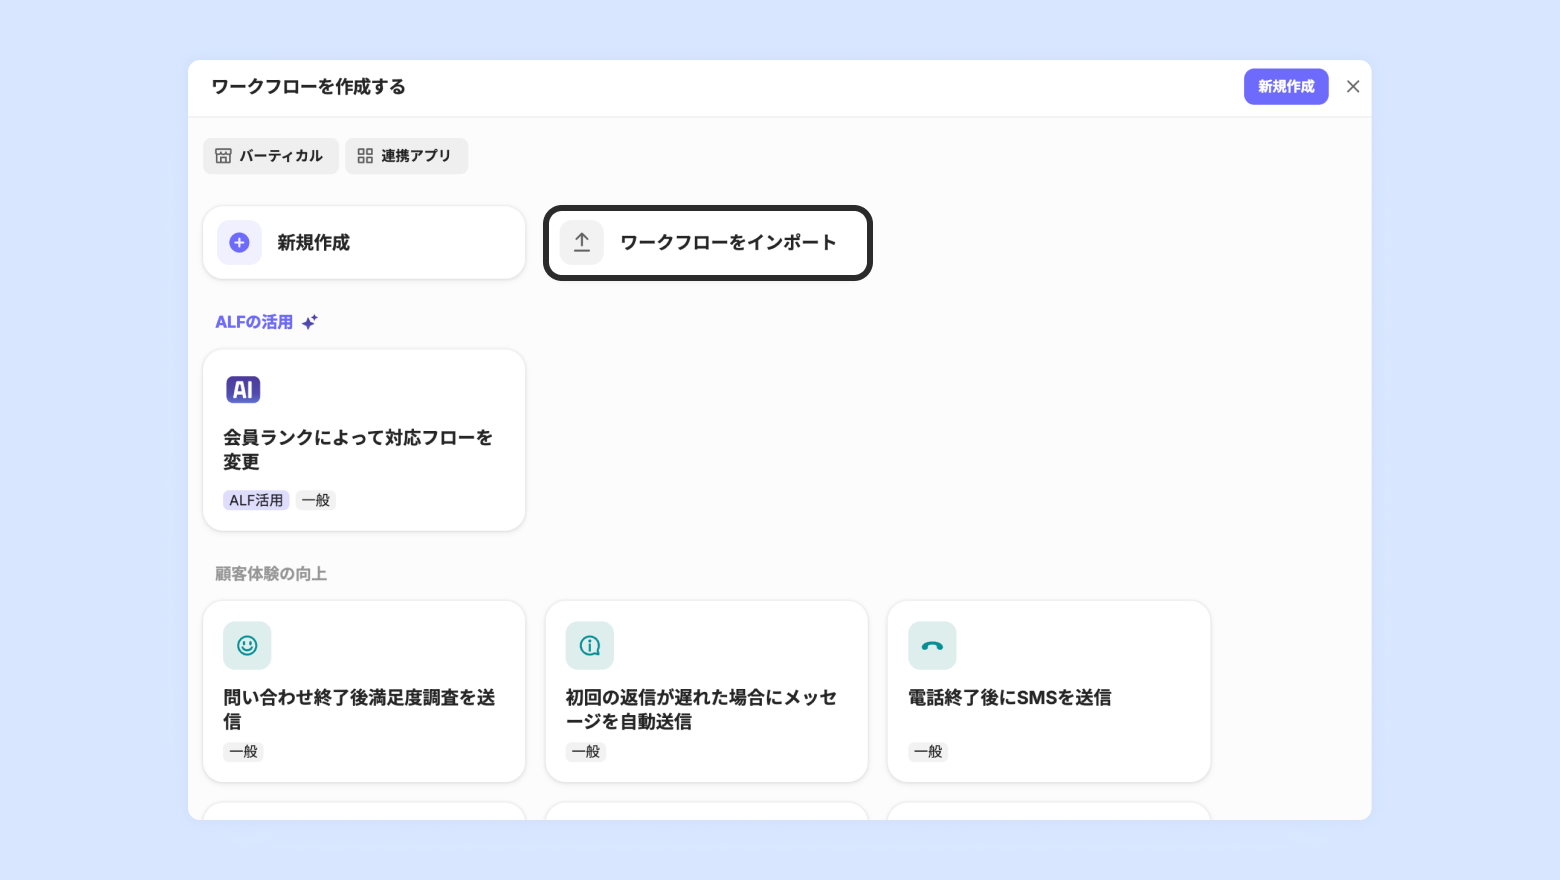
Task: Click the 一般 tag beside ALF活用
Action: click(x=316, y=500)
